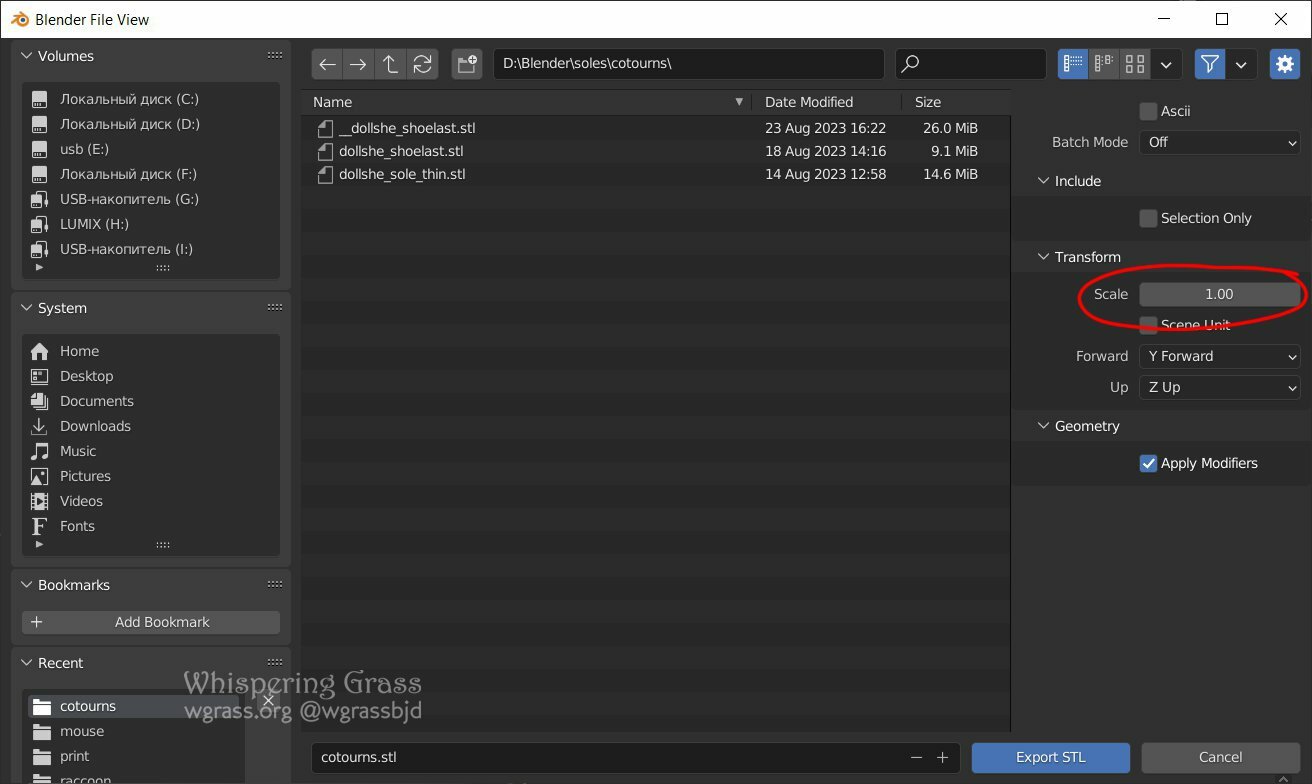
Task: Refresh the file list
Action: click(422, 64)
